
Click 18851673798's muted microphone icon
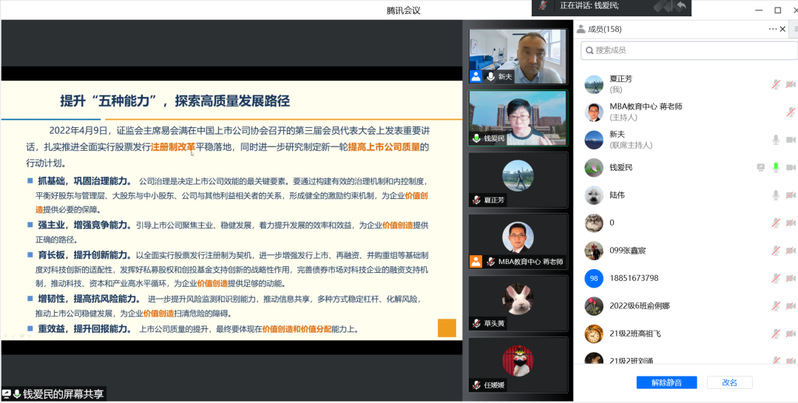[x=776, y=278]
